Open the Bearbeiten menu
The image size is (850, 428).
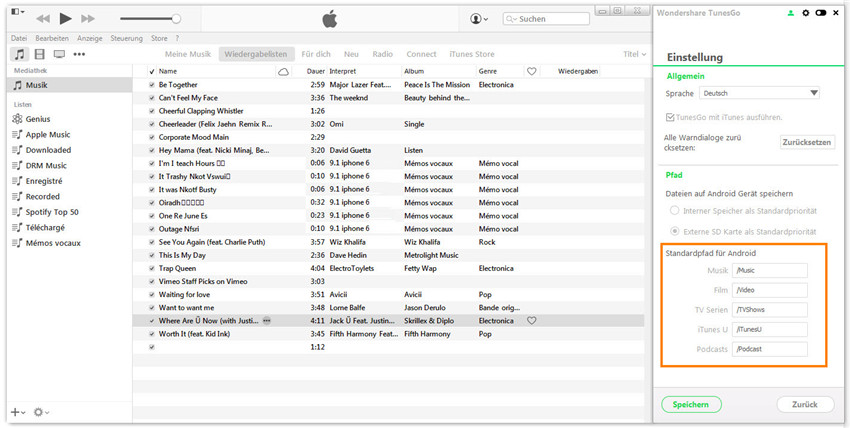click(x=52, y=38)
